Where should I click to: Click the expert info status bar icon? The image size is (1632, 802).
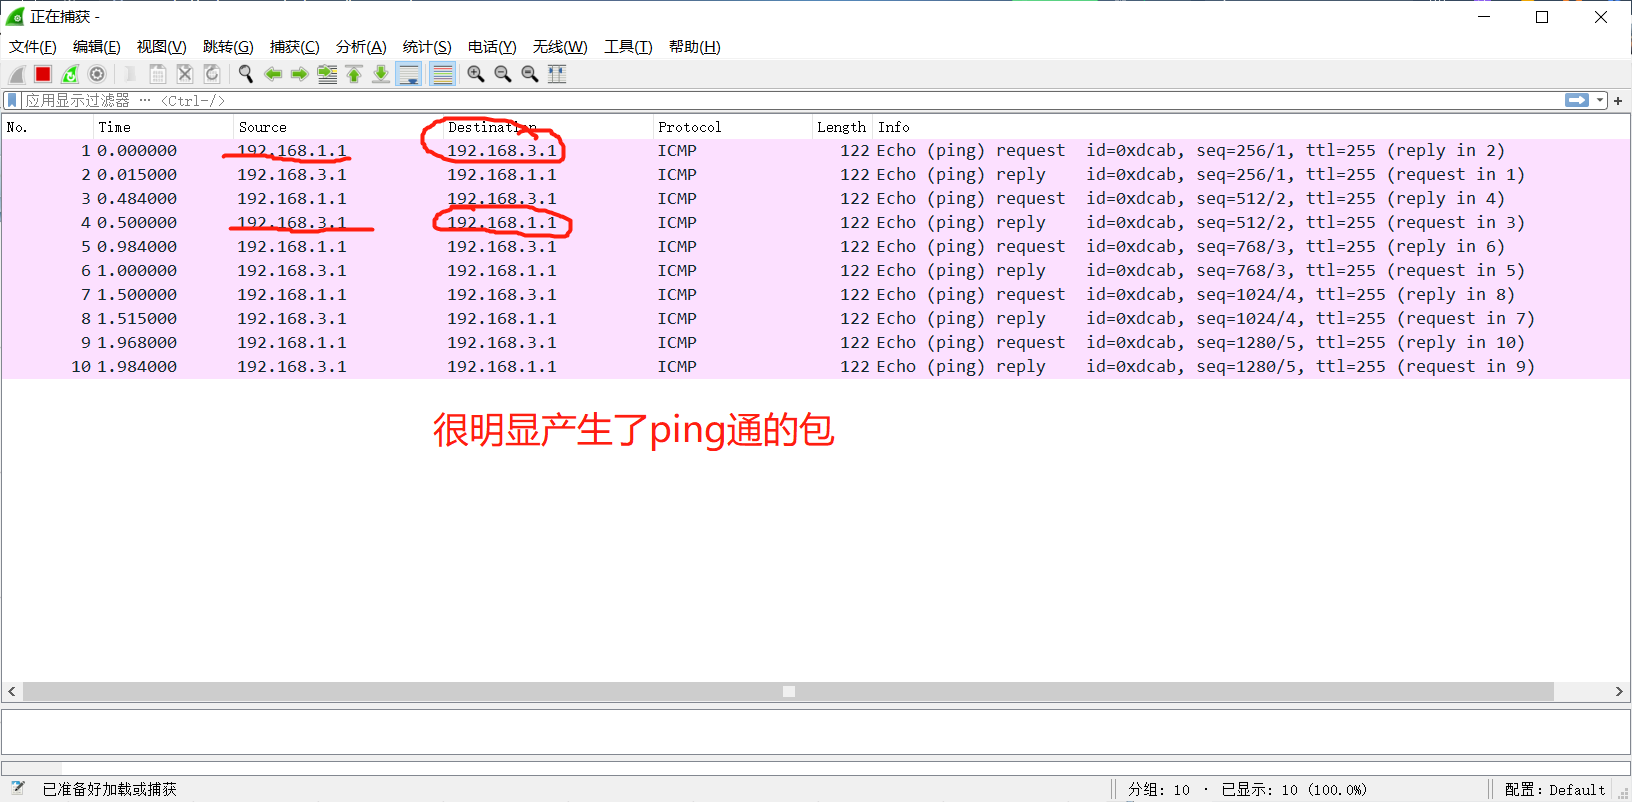pos(18,788)
